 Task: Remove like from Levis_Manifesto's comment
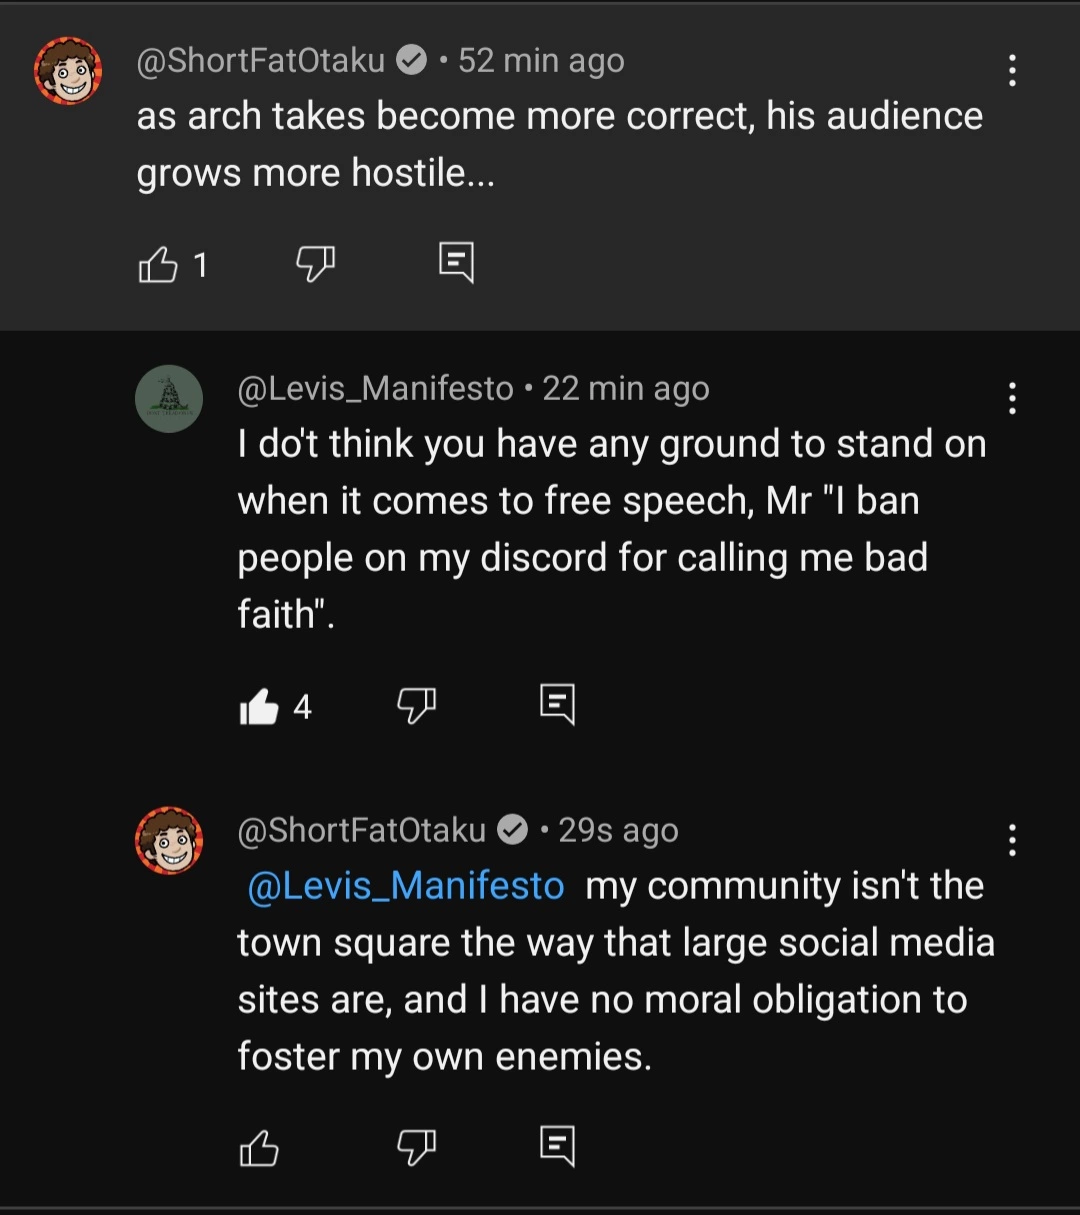(259, 707)
